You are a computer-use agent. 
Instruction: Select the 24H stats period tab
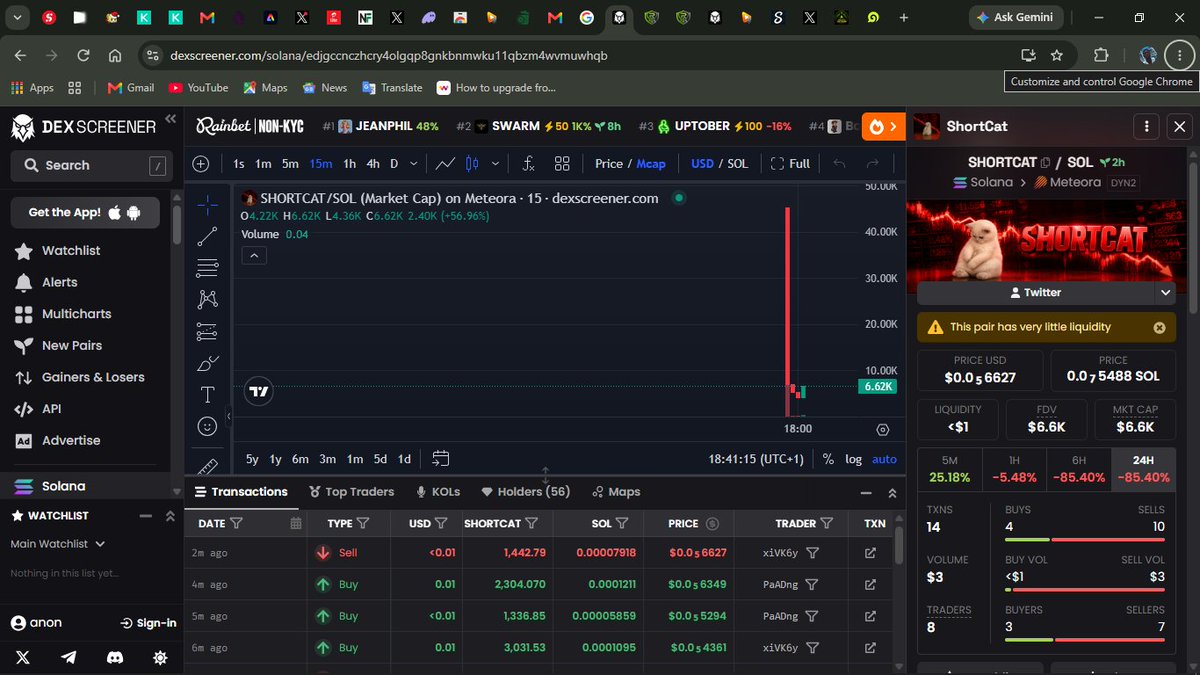point(1143,469)
